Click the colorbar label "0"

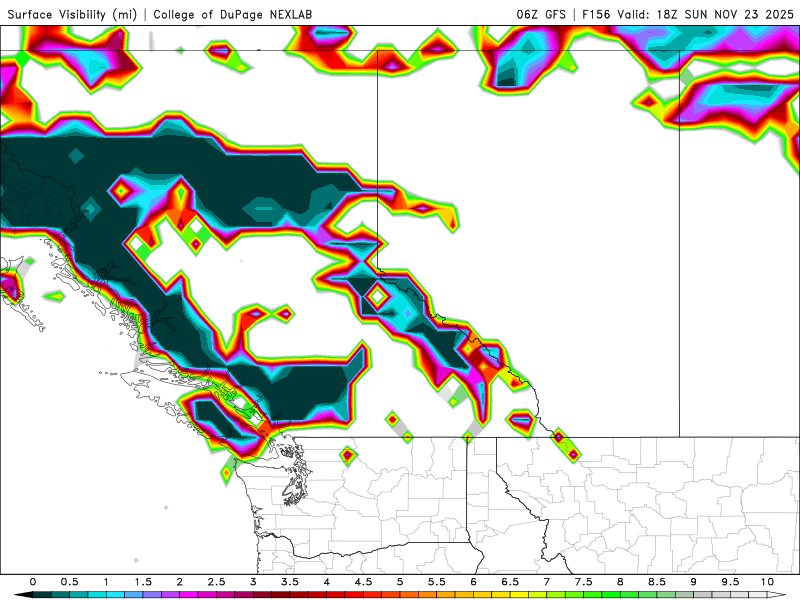pos(33,582)
